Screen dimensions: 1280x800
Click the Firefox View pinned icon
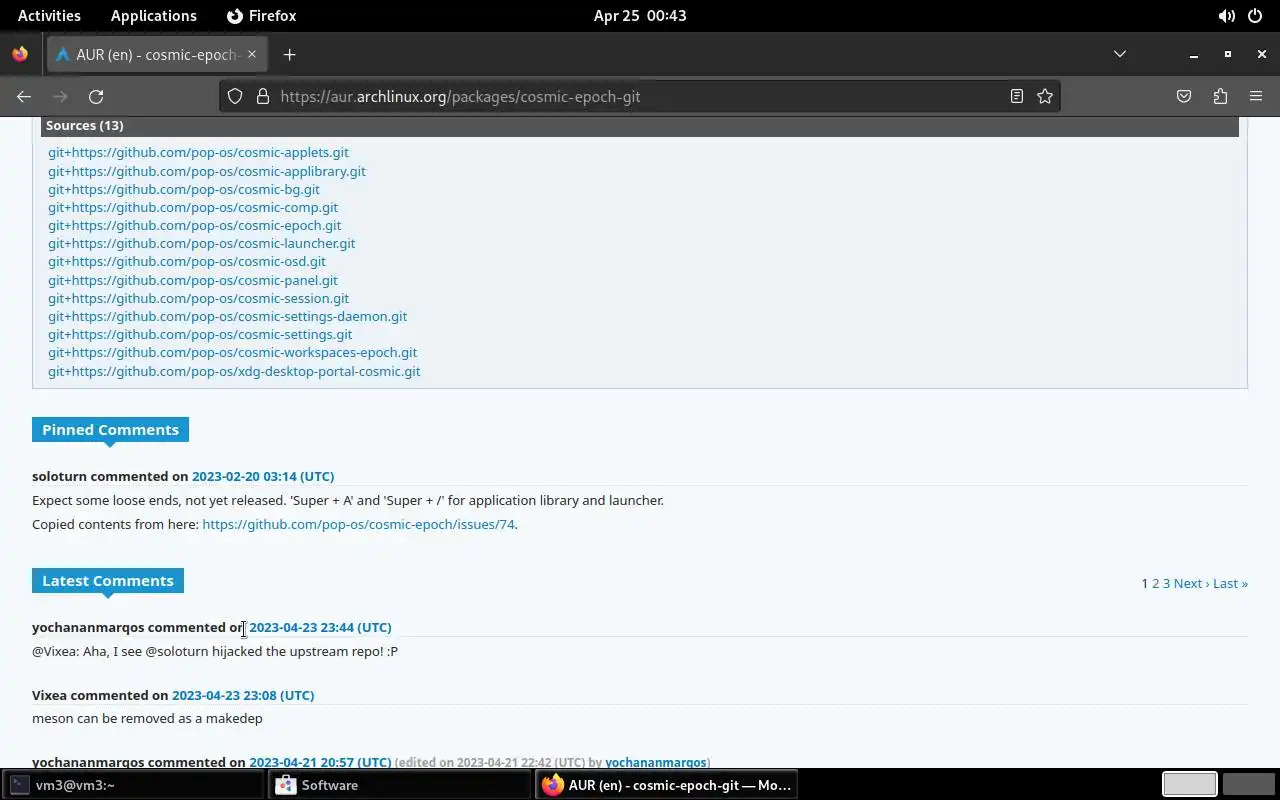point(20,54)
